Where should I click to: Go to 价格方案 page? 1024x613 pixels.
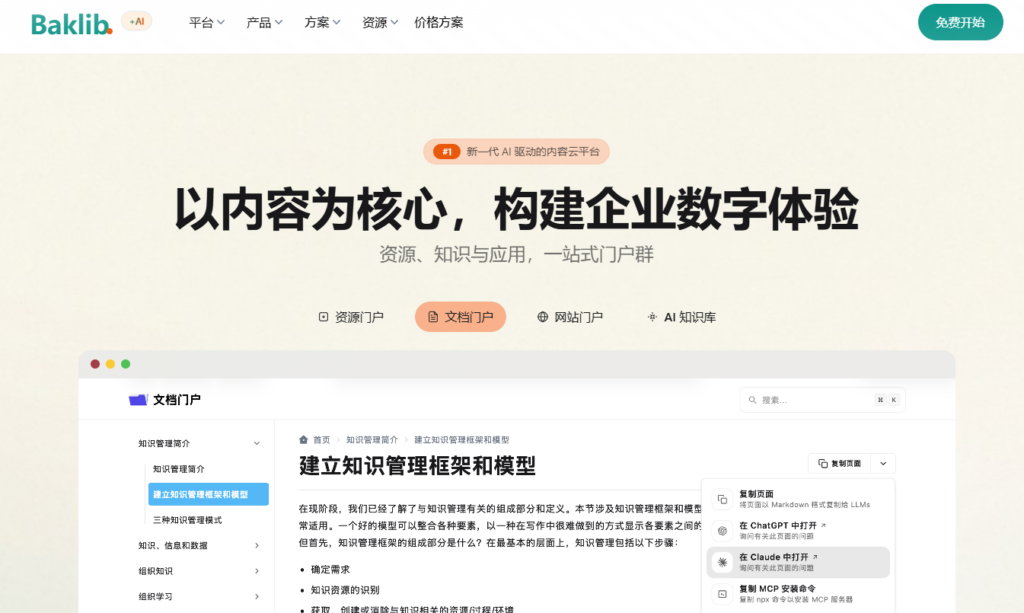pos(439,23)
